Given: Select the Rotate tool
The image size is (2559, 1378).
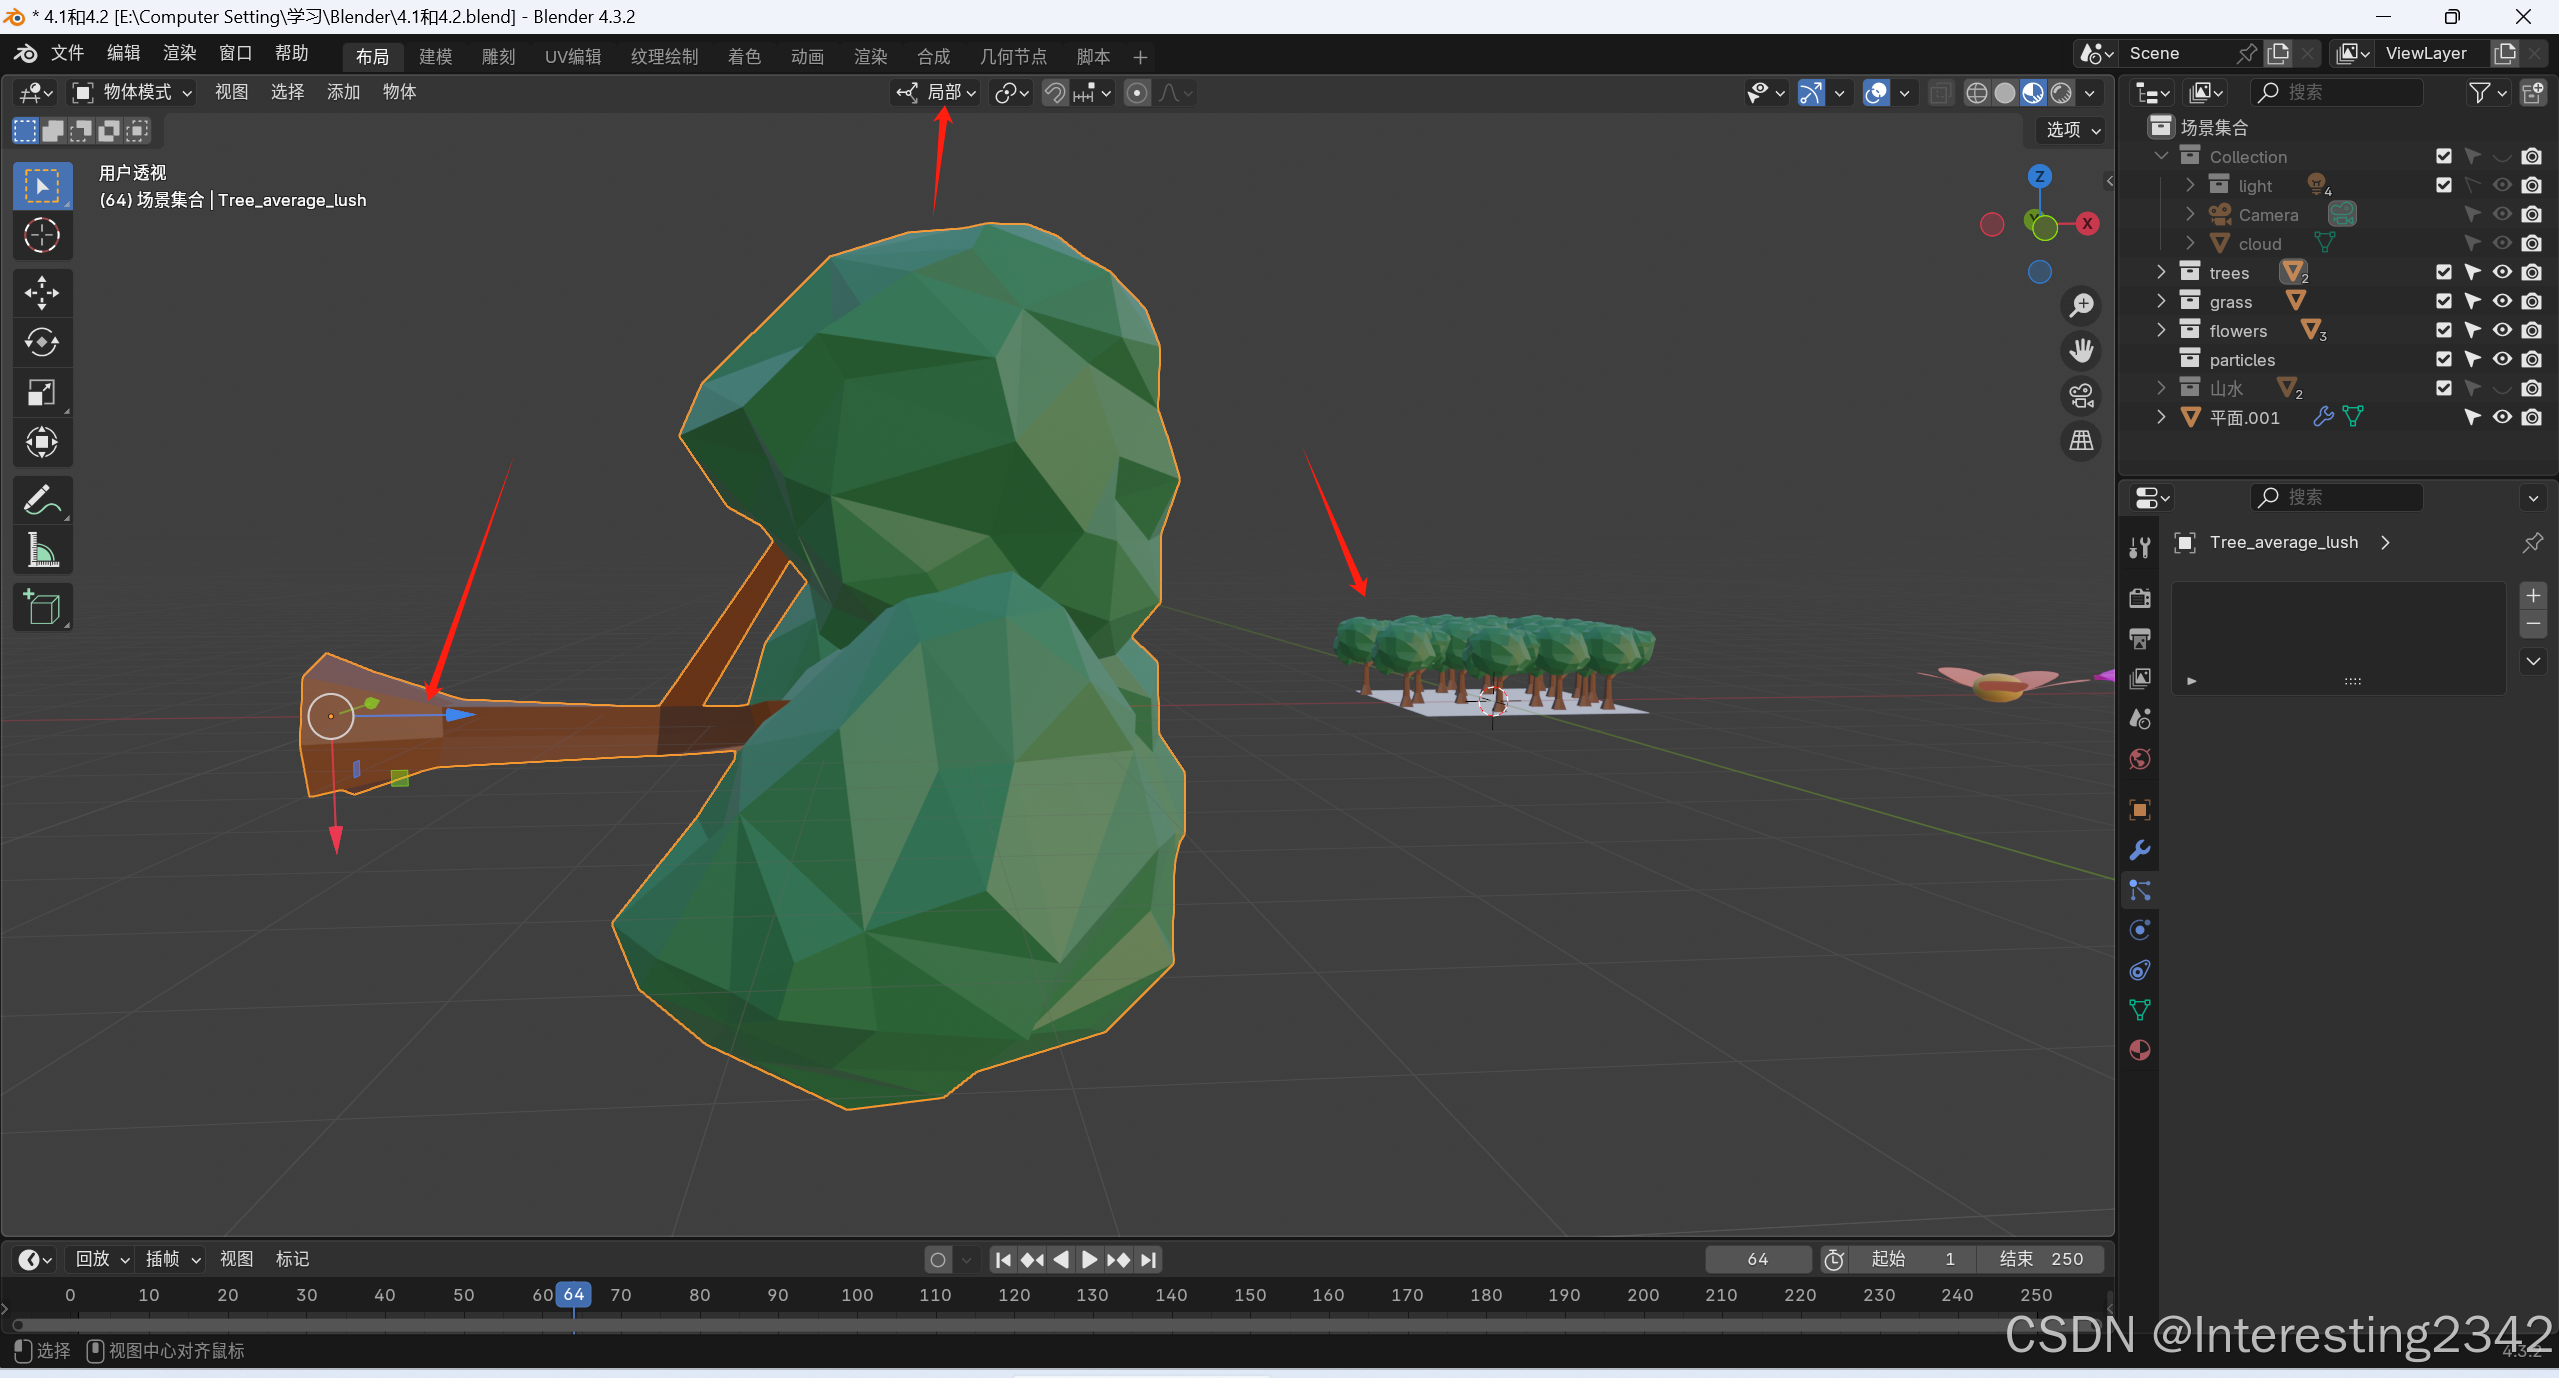Looking at the screenshot, I should pyautogui.click(x=42, y=342).
